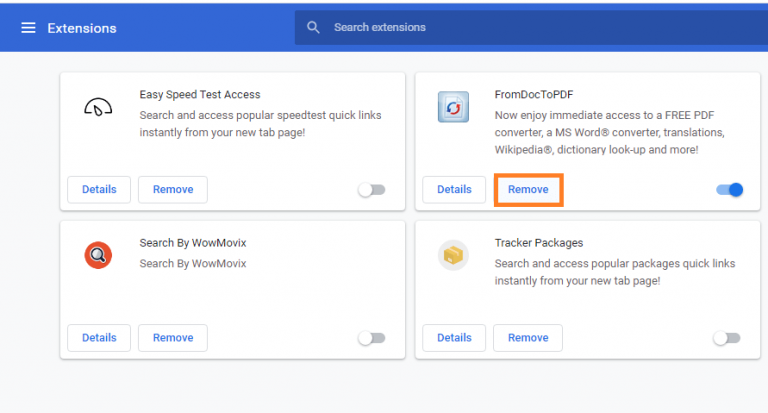Click the Tracker Packages box icon
The height and width of the screenshot is (413, 768).
tap(453, 256)
